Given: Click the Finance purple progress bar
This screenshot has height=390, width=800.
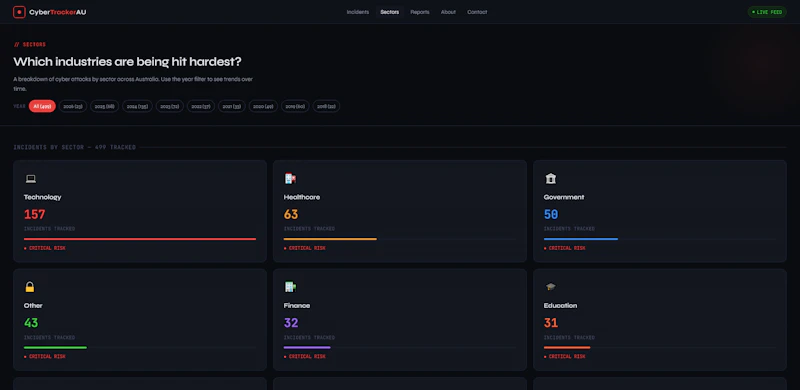Looking at the screenshot, I should (x=307, y=348).
